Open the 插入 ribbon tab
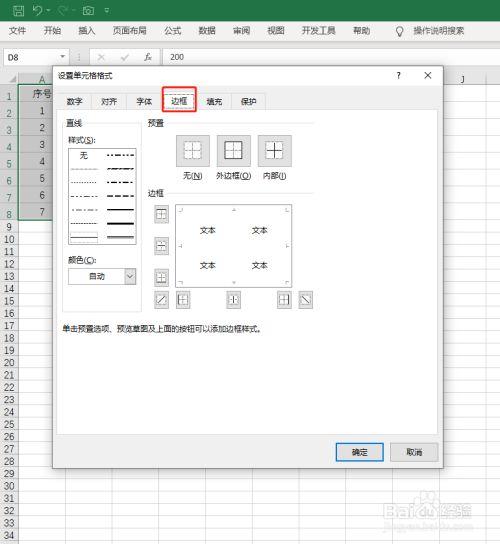Viewport: 500px width, 544px height. (x=87, y=31)
